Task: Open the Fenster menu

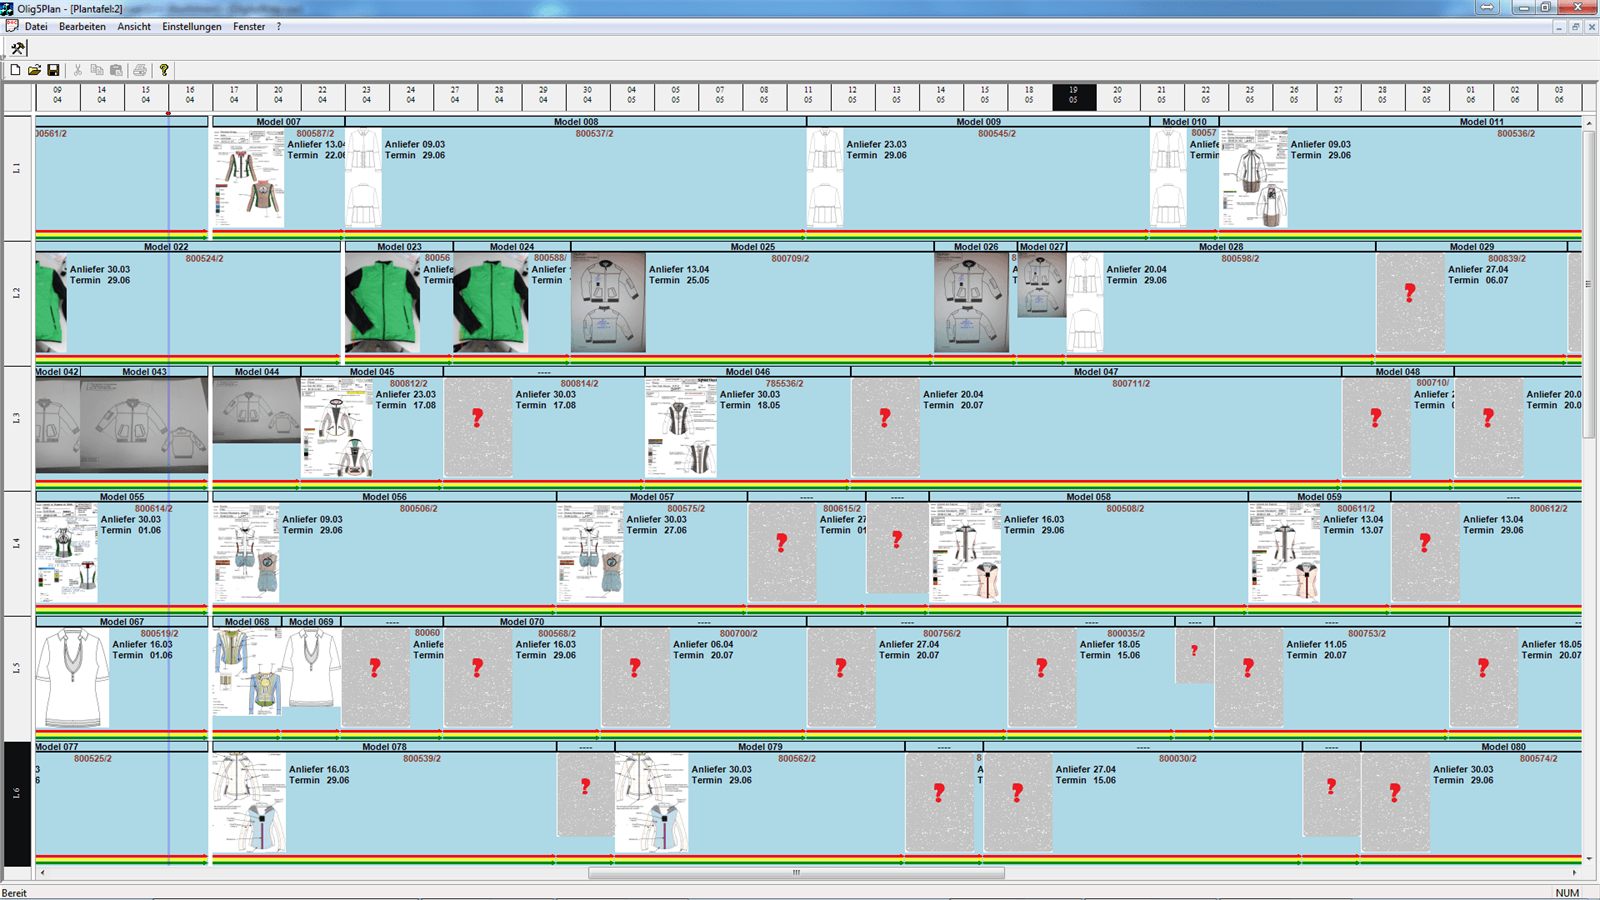Action: coord(249,27)
